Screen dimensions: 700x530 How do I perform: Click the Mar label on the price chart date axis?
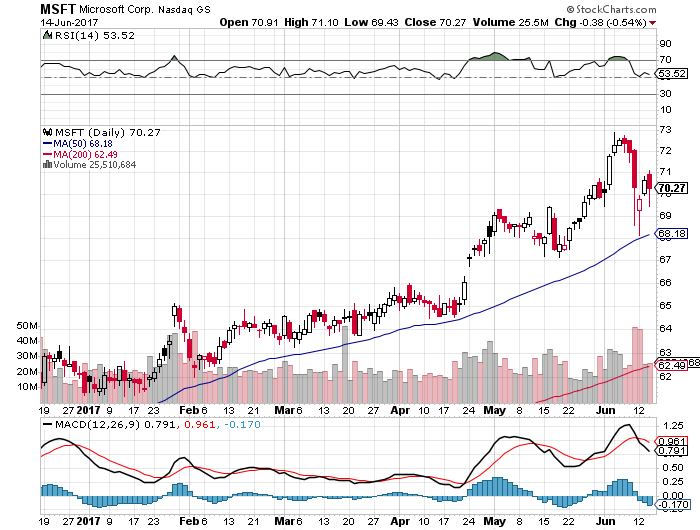click(284, 410)
